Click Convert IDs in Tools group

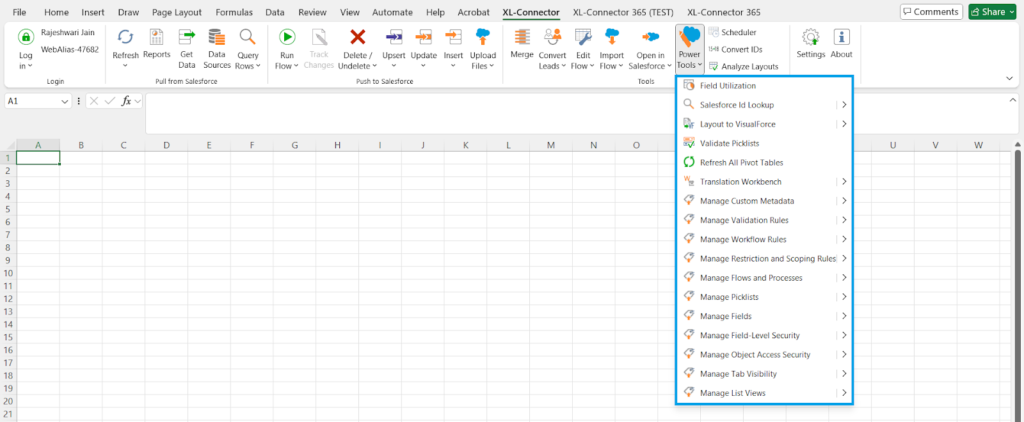tap(735, 49)
